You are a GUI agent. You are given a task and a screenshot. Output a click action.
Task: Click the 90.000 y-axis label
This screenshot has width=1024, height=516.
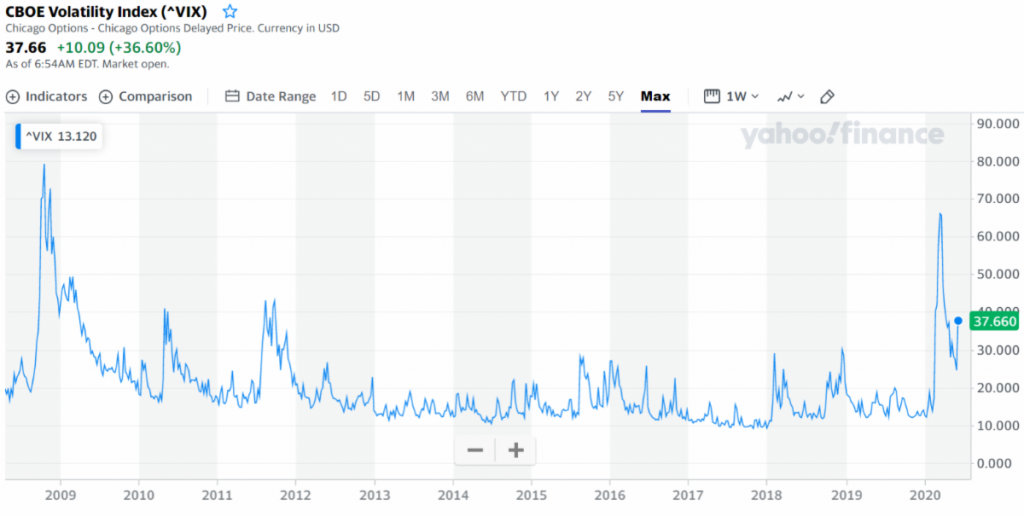coord(998,123)
